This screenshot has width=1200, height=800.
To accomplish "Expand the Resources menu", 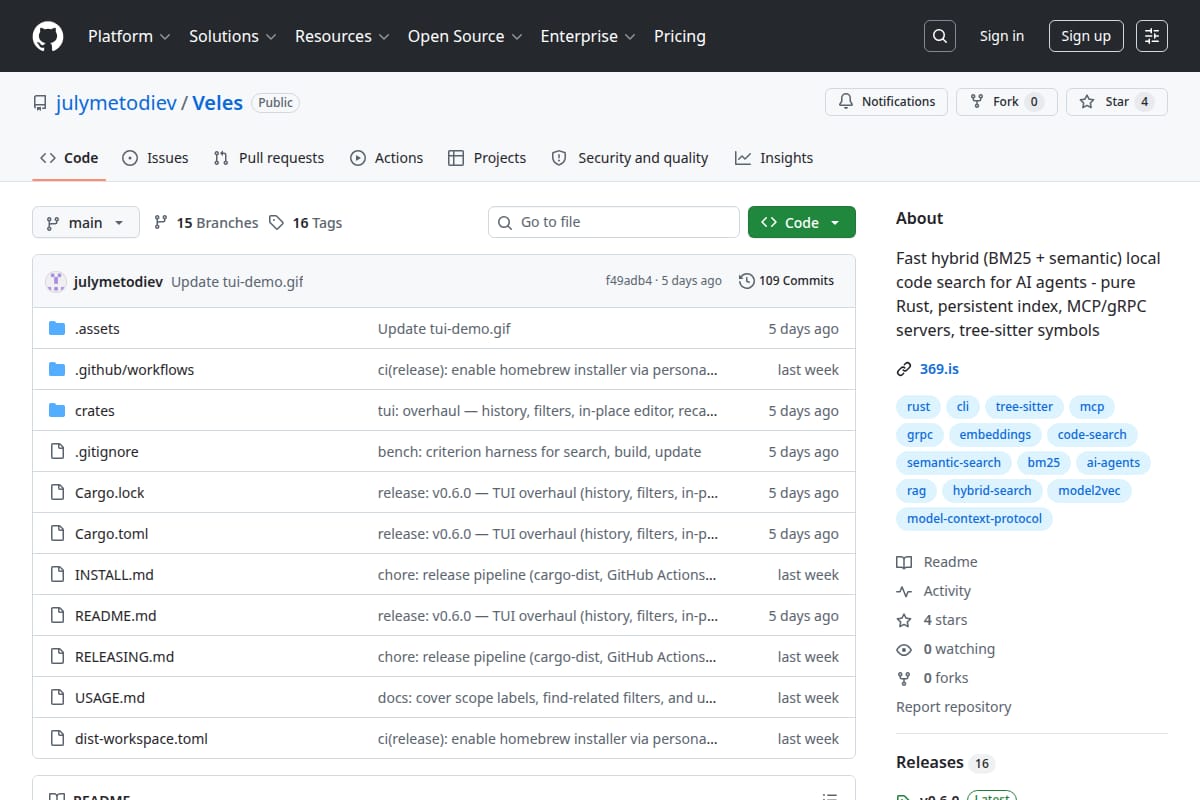I will click(x=342, y=36).
